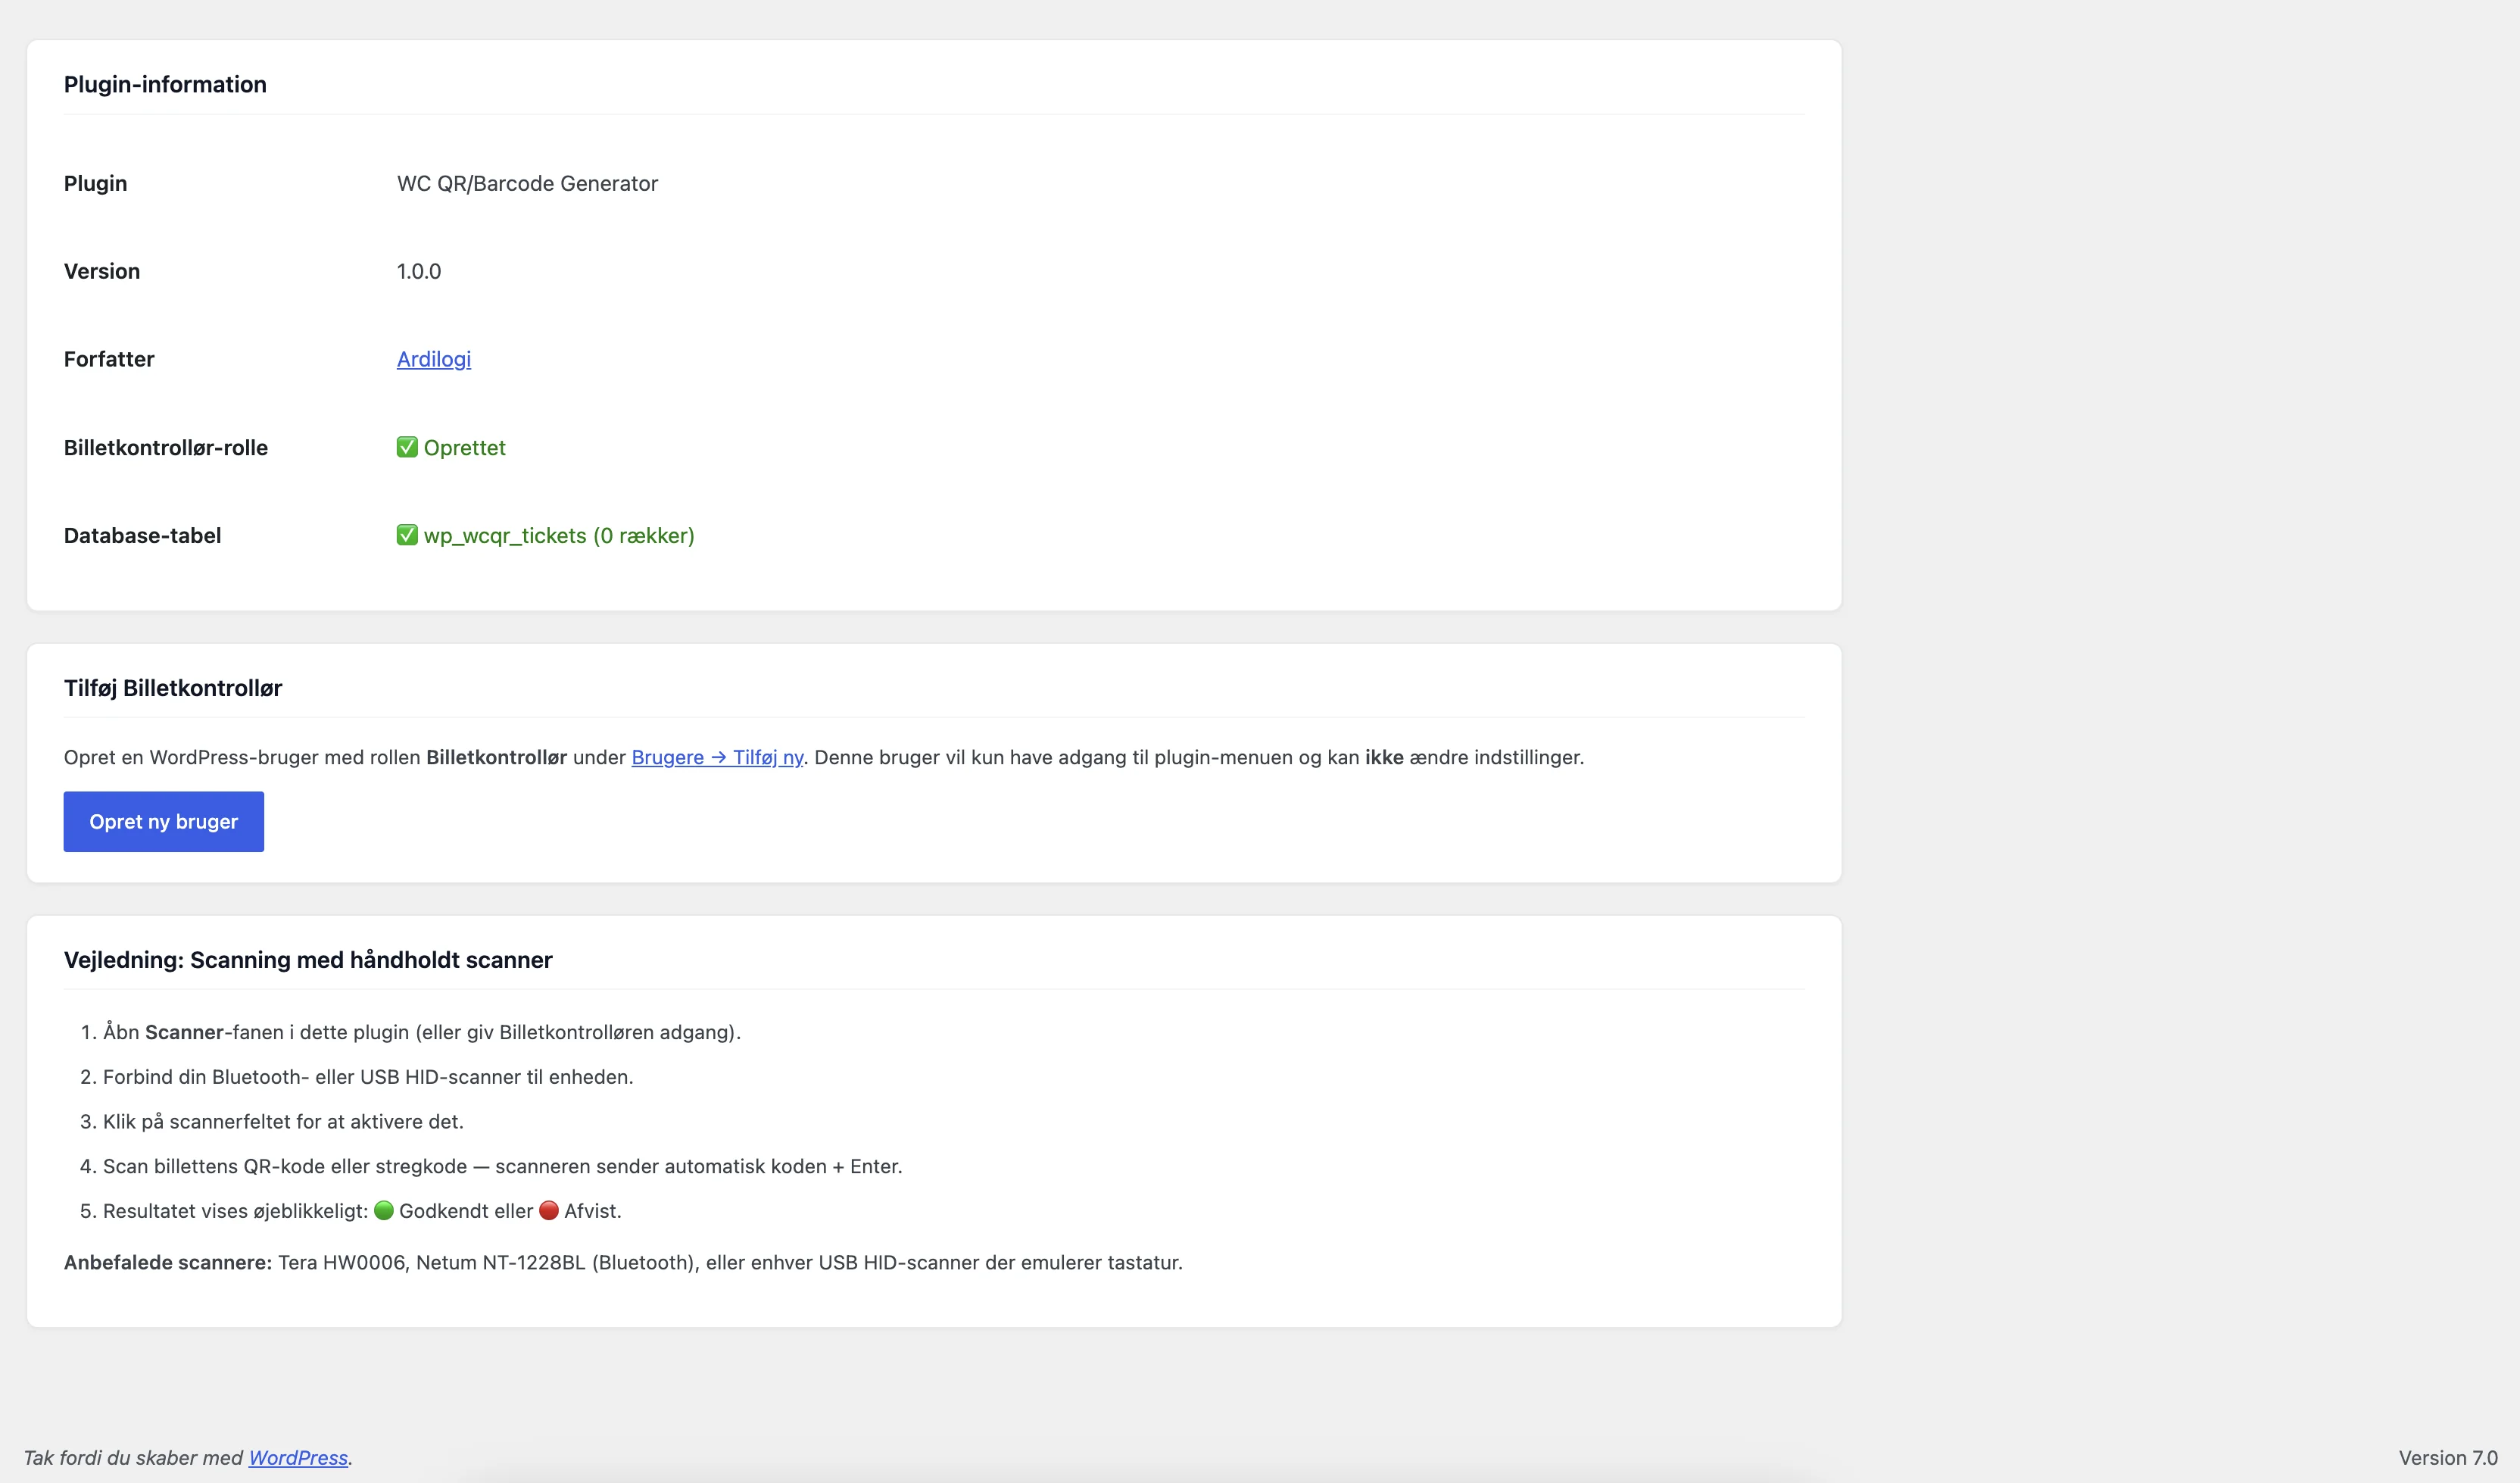Click the Tilføj Billetkontrollør heading
The image size is (2520, 1483).
click(x=173, y=688)
